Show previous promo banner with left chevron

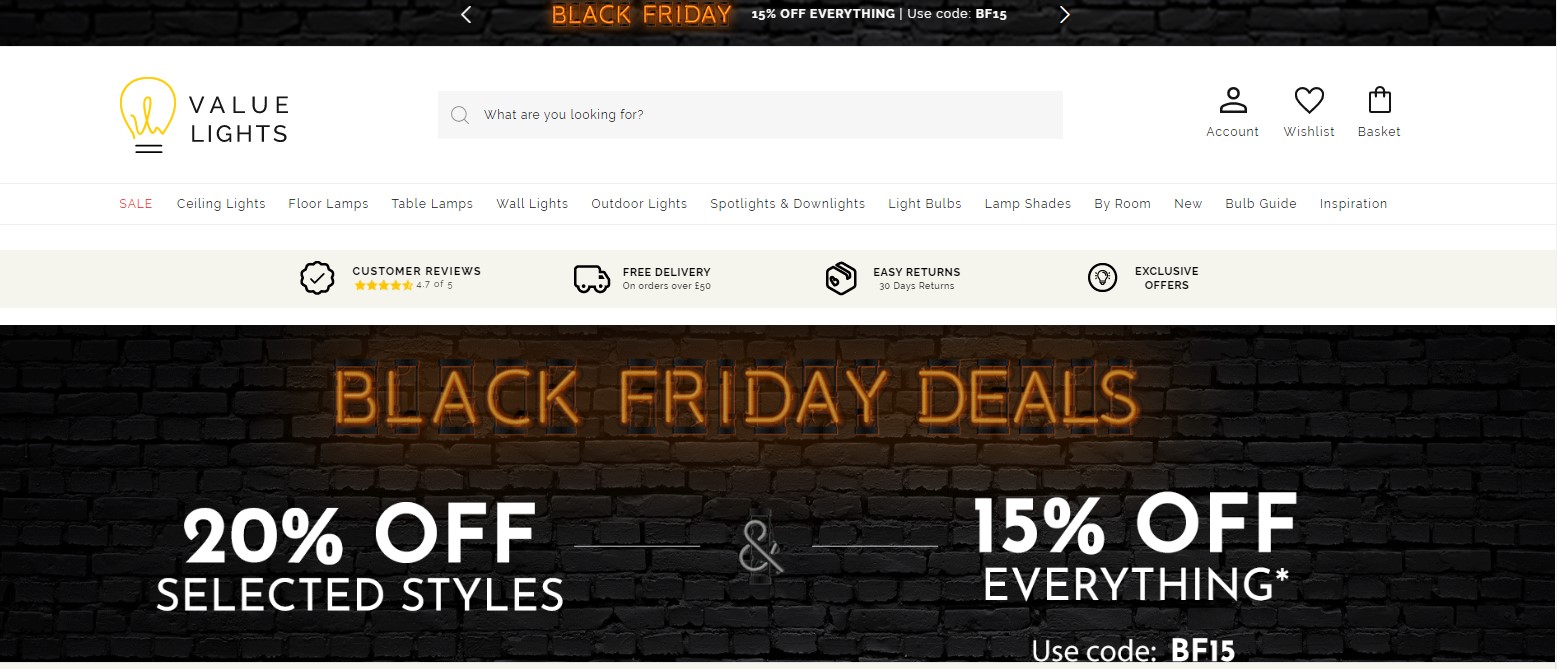[x=466, y=14]
